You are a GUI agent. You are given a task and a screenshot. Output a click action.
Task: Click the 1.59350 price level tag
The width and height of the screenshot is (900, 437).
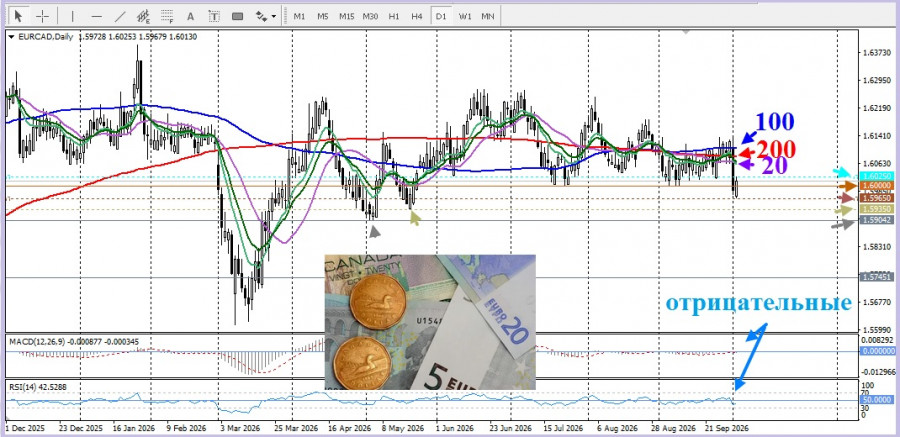tap(875, 210)
